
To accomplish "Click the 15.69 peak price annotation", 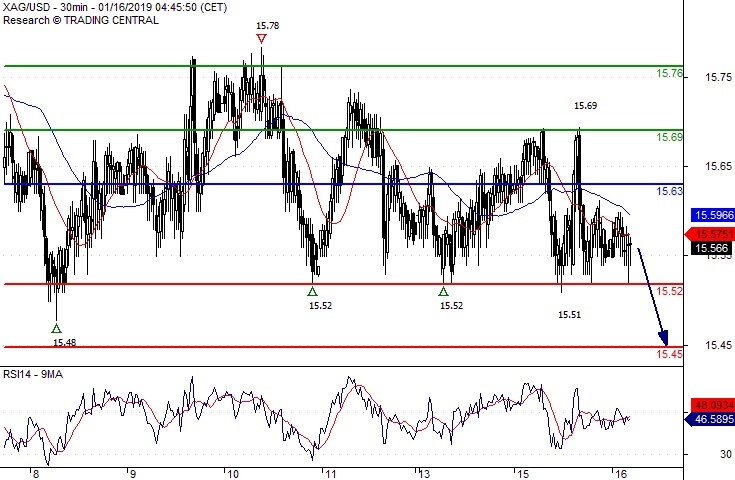I will coord(585,105).
